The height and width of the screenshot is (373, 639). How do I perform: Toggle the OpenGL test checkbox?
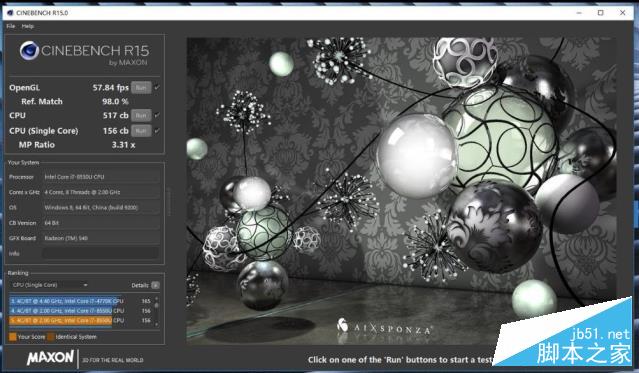(x=157, y=87)
